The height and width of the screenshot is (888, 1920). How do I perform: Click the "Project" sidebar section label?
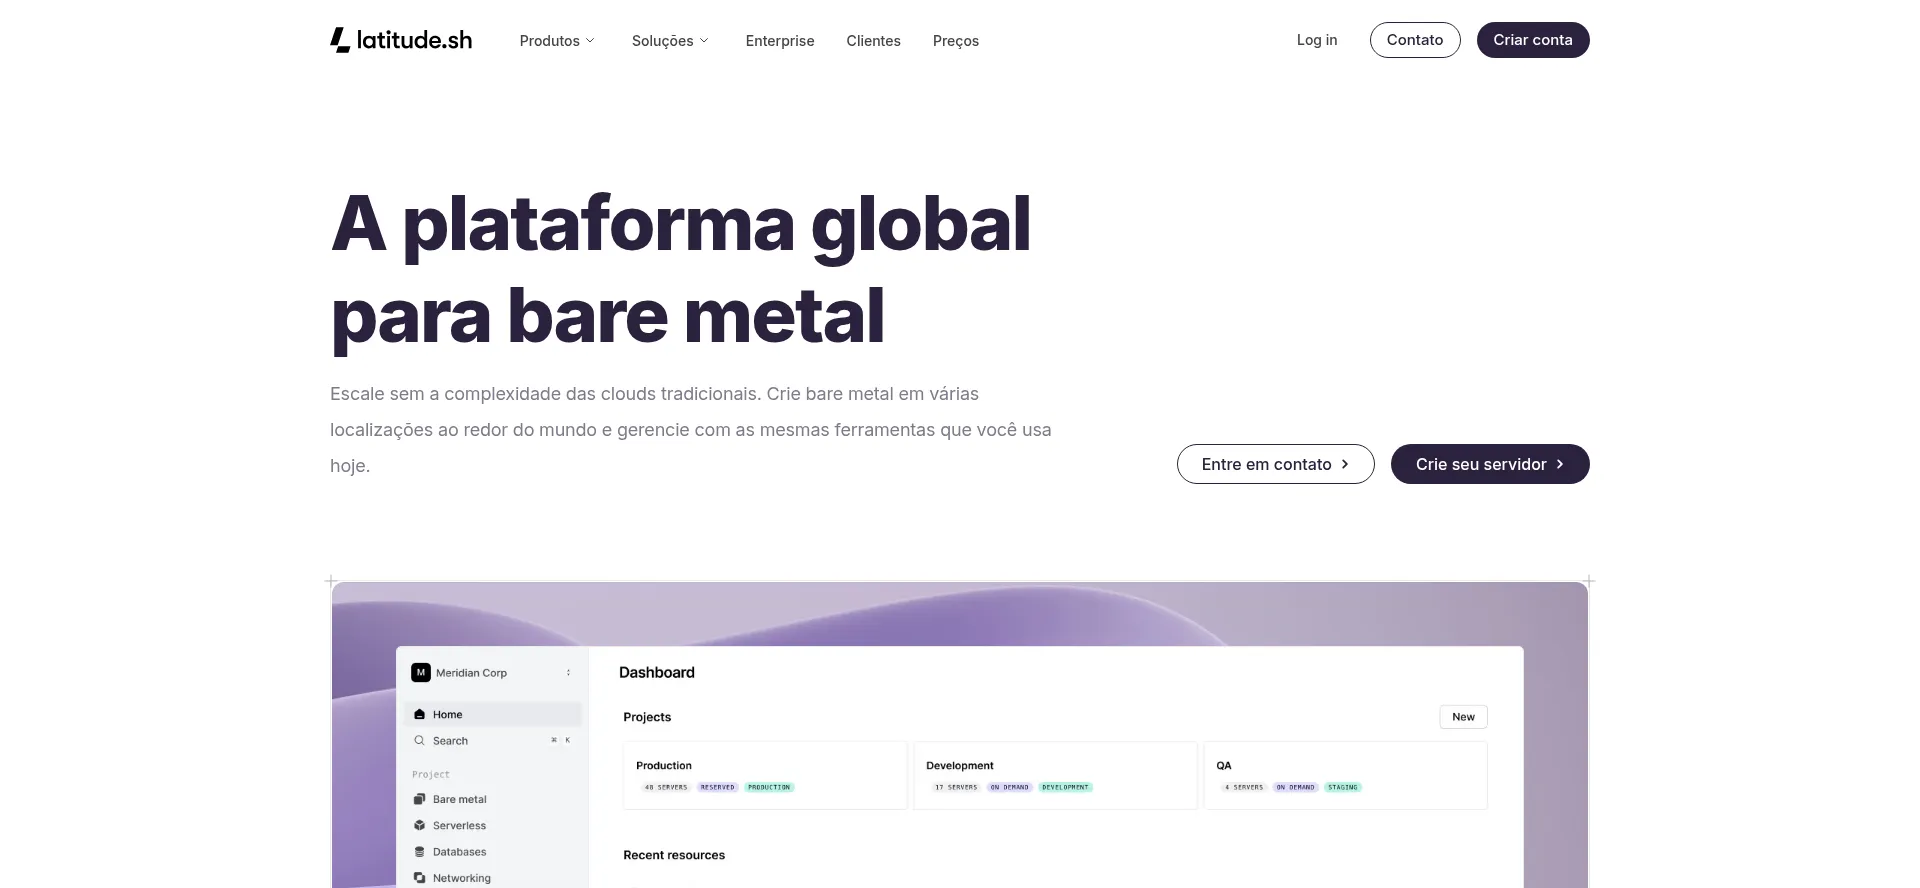coord(431,775)
